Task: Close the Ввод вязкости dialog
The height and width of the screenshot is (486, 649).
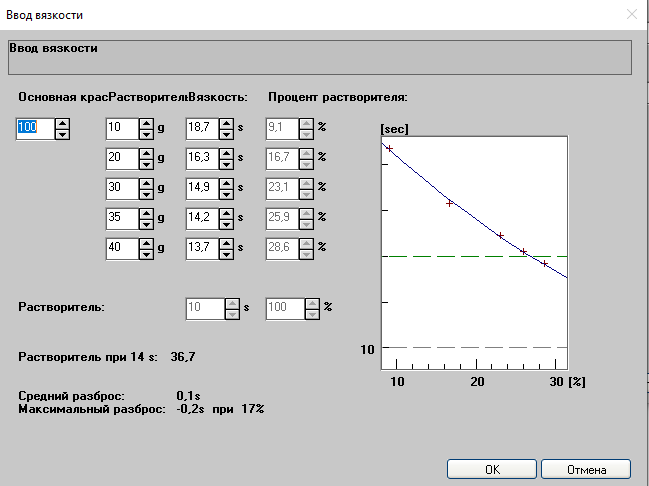Action: pos(632,14)
